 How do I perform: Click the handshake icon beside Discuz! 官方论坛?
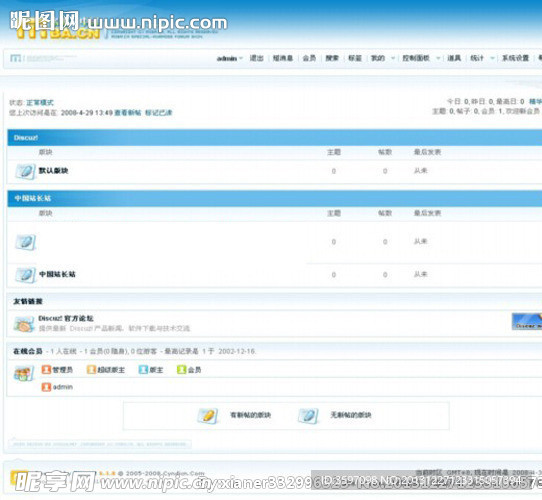tap(24, 324)
